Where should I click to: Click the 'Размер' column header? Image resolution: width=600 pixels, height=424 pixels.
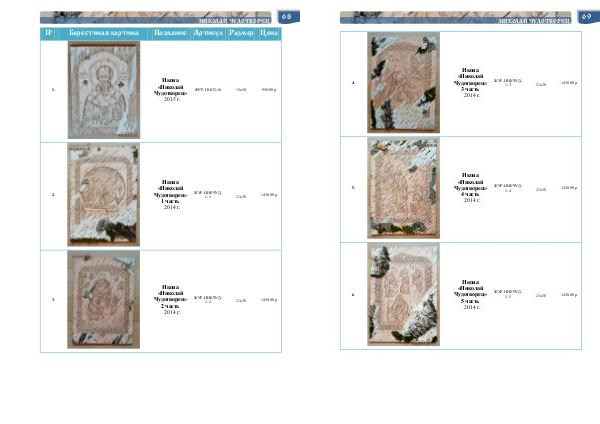[x=241, y=34]
